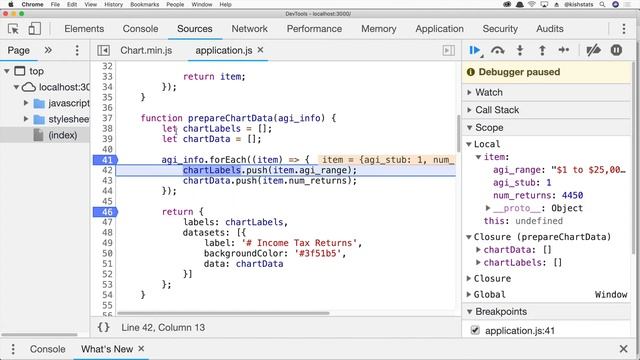Open the Performance panel
The image size is (640, 360).
point(314,29)
